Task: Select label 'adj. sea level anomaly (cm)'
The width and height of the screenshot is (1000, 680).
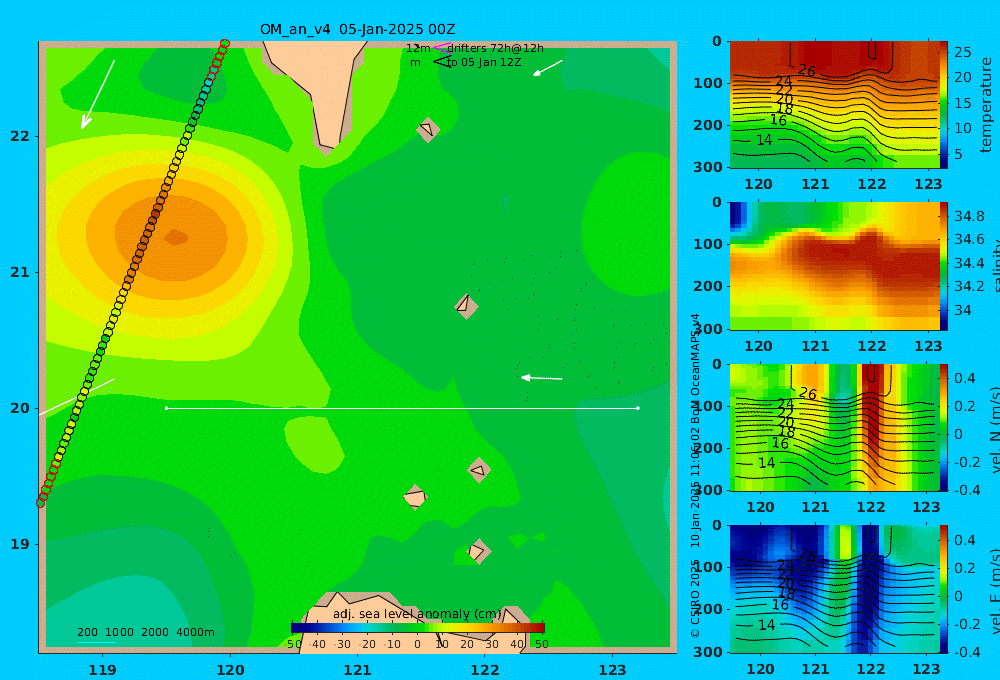Action: (417, 614)
